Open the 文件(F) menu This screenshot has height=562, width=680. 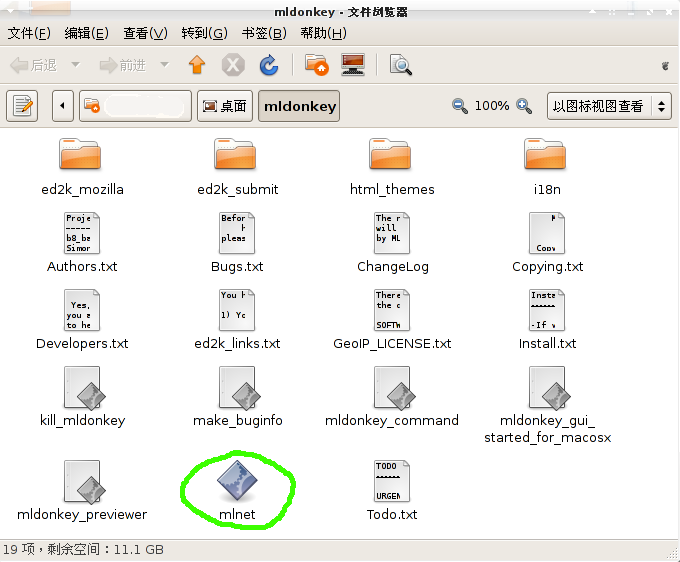tap(29, 33)
